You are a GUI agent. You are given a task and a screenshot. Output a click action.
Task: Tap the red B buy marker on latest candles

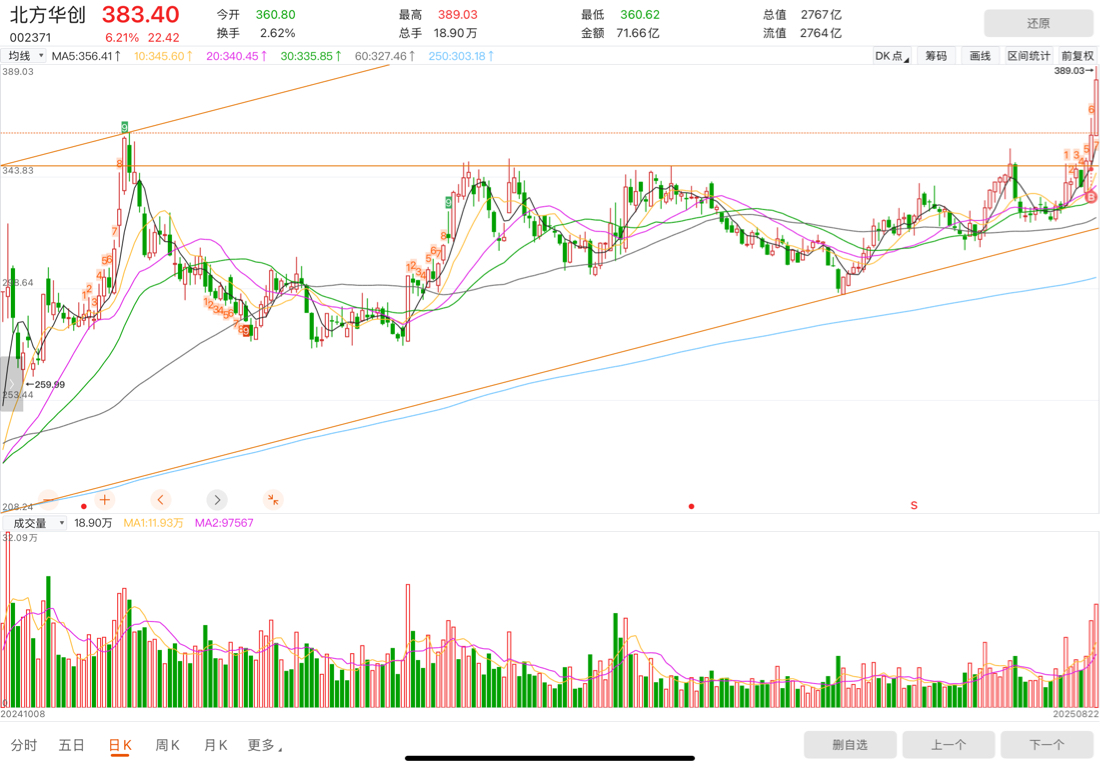pos(1091,198)
